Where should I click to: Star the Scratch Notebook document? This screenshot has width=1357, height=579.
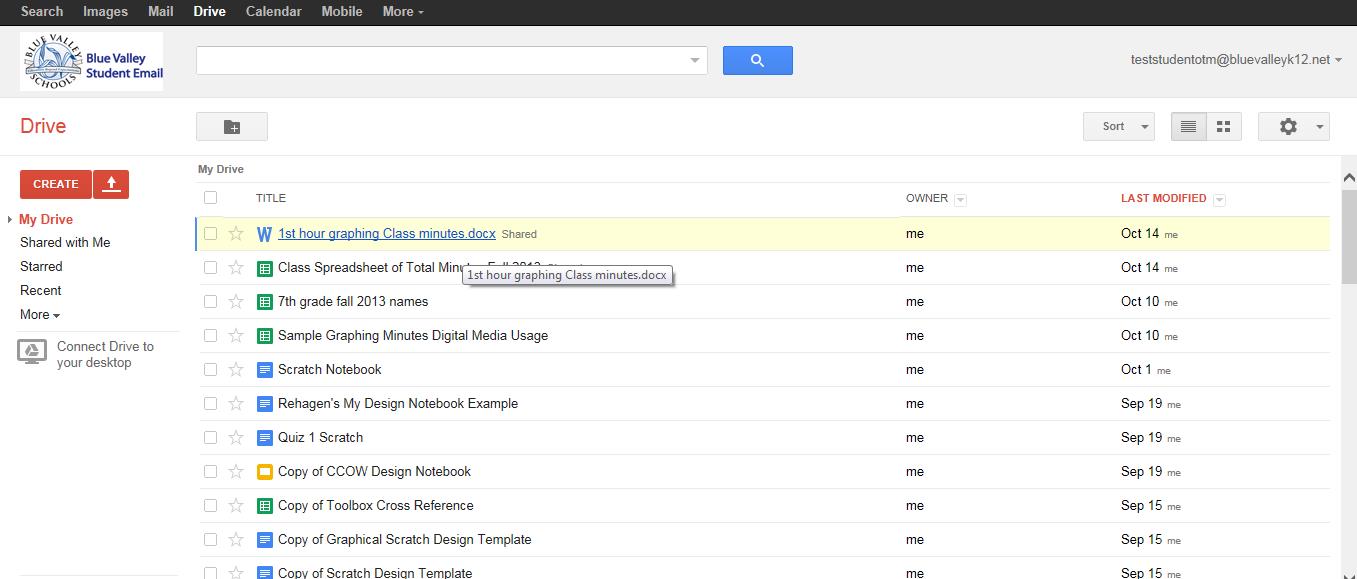click(236, 370)
